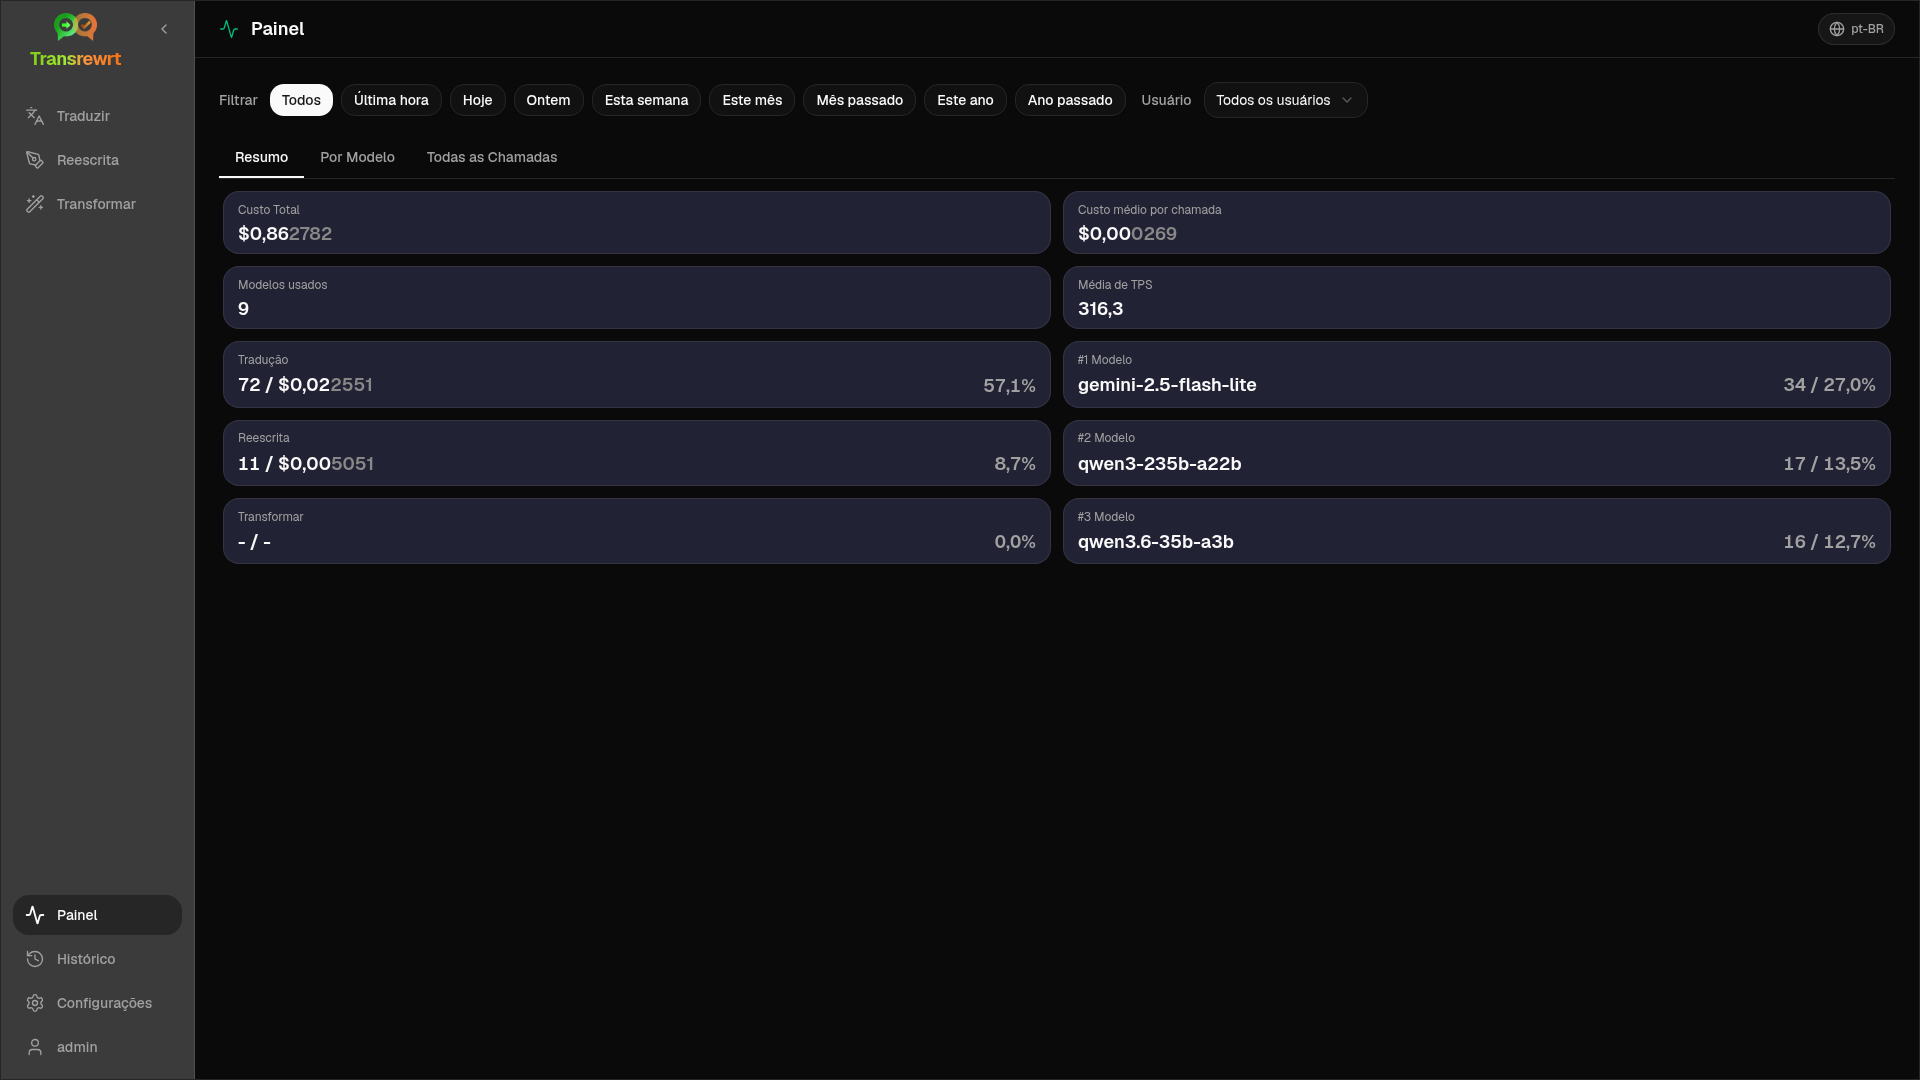This screenshot has width=1920, height=1080.
Task: Click the Reescrita pen icon
Action: [35, 160]
